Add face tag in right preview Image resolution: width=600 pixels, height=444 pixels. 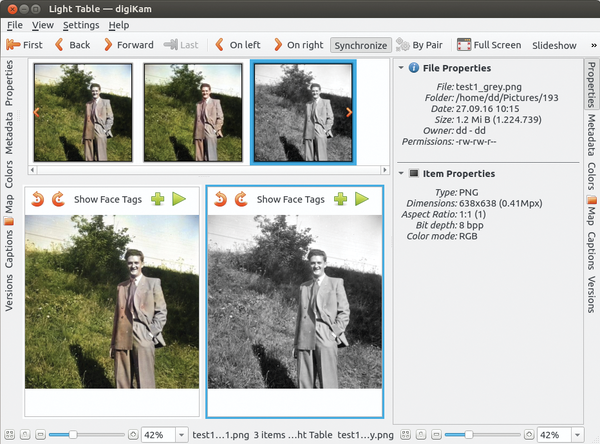coord(341,199)
